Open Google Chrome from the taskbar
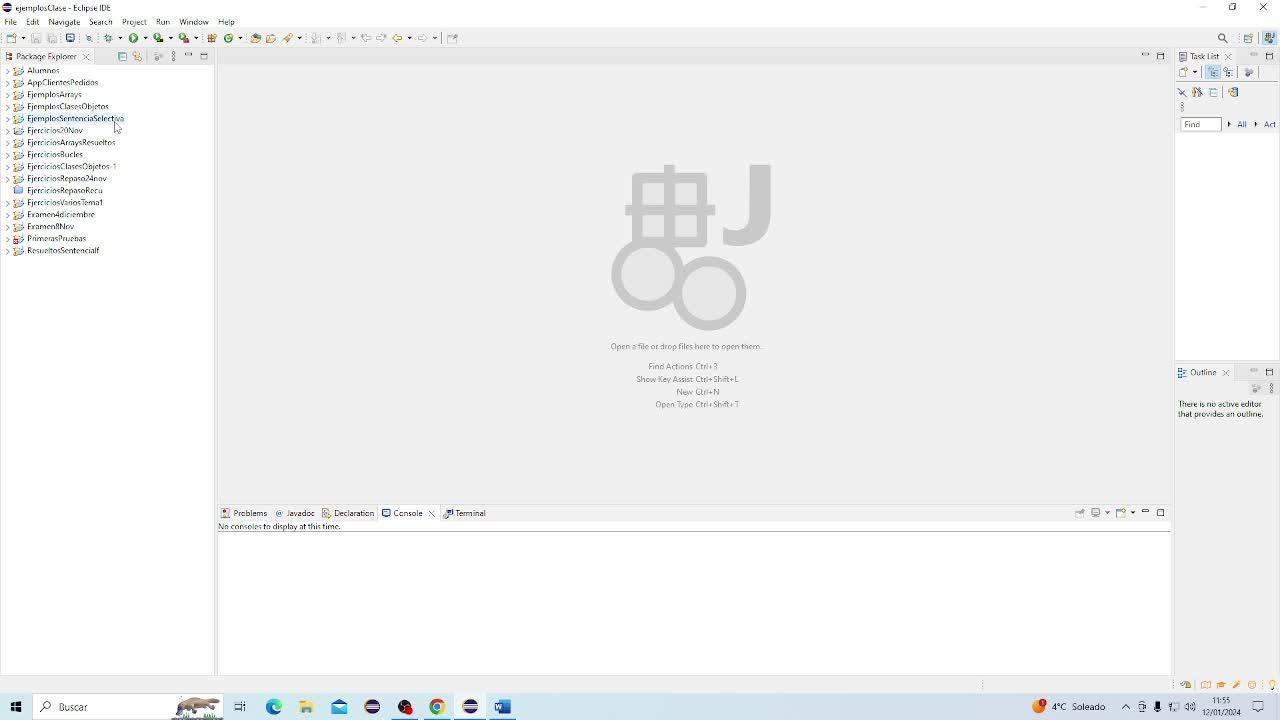The image size is (1280, 720). pyautogui.click(x=437, y=707)
